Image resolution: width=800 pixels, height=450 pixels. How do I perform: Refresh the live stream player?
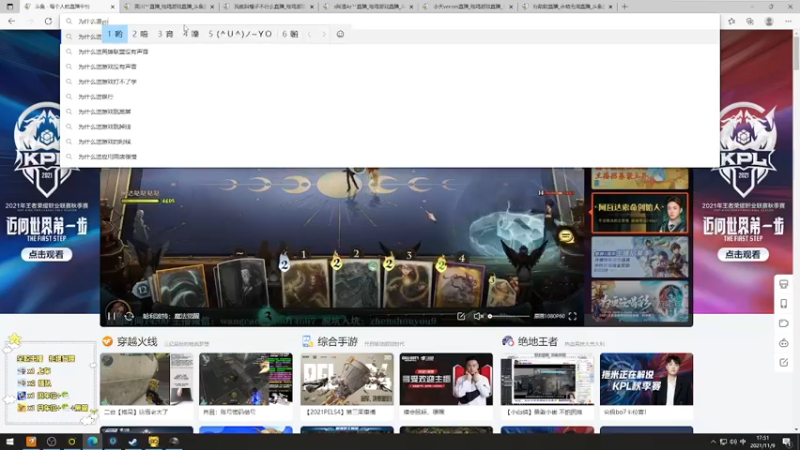(x=129, y=316)
